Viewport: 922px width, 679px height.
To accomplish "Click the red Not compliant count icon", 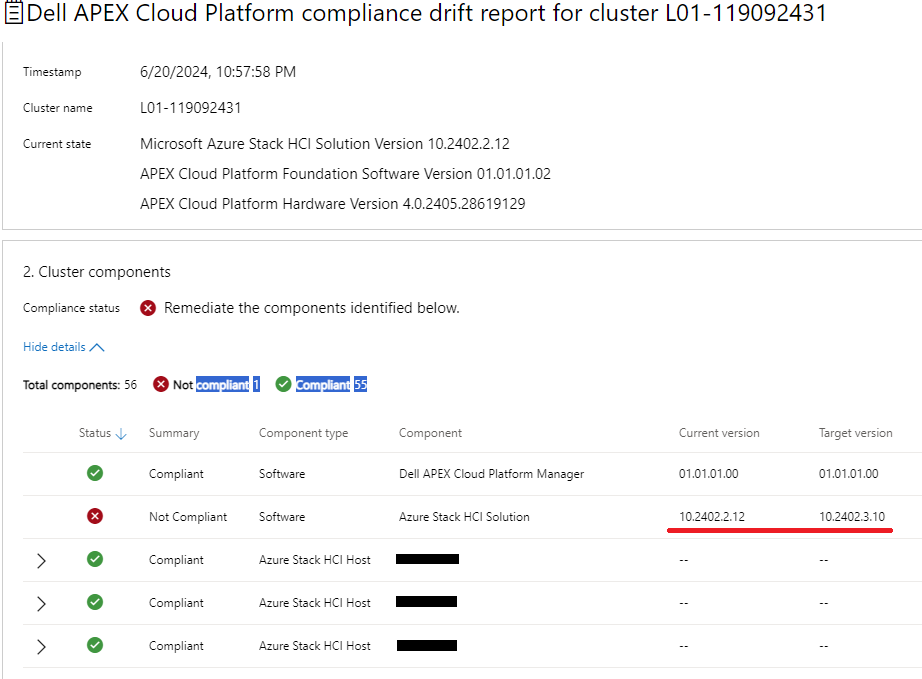I will point(161,384).
